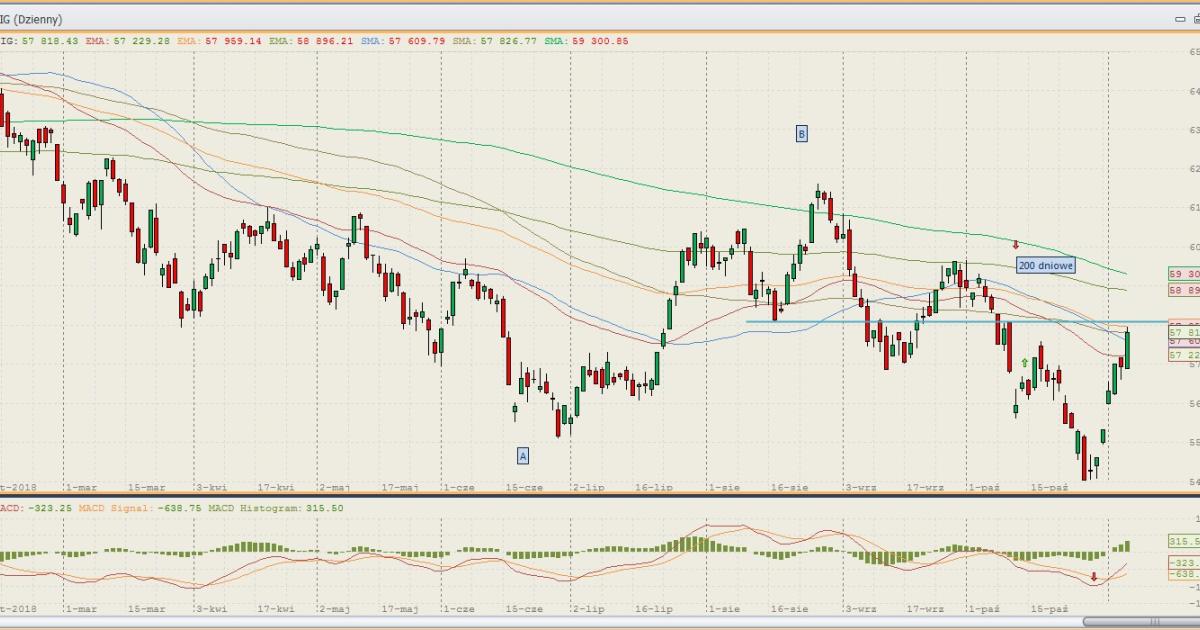This screenshot has width=1200, height=630.
Task: Click the 58 89 price tag on right axis
Action: click(1183, 290)
